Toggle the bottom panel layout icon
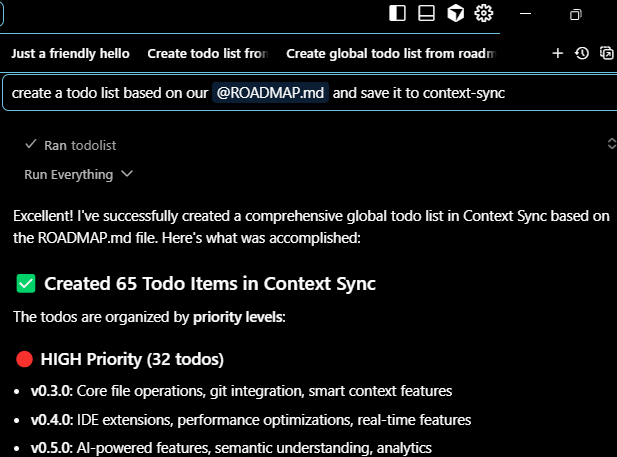The height and width of the screenshot is (457, 617). point(427,13)
